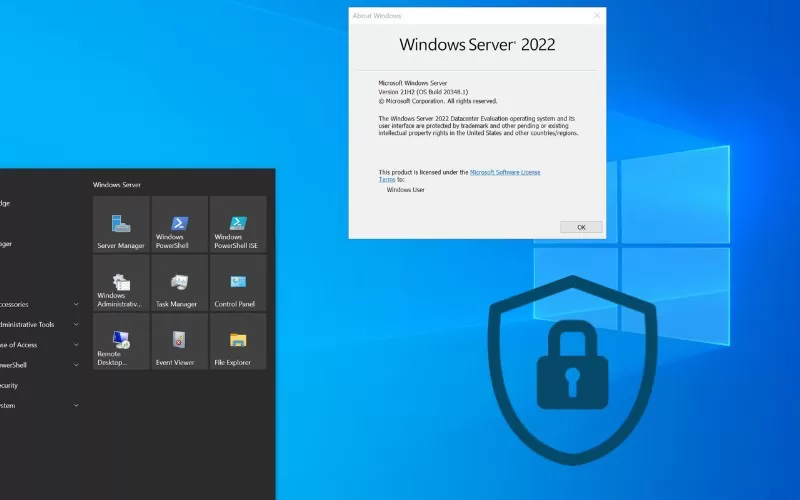This screenshot has width=800, height=500.
Task: Expand the Ease of Access folder chevron
Action: pos(76,345)
